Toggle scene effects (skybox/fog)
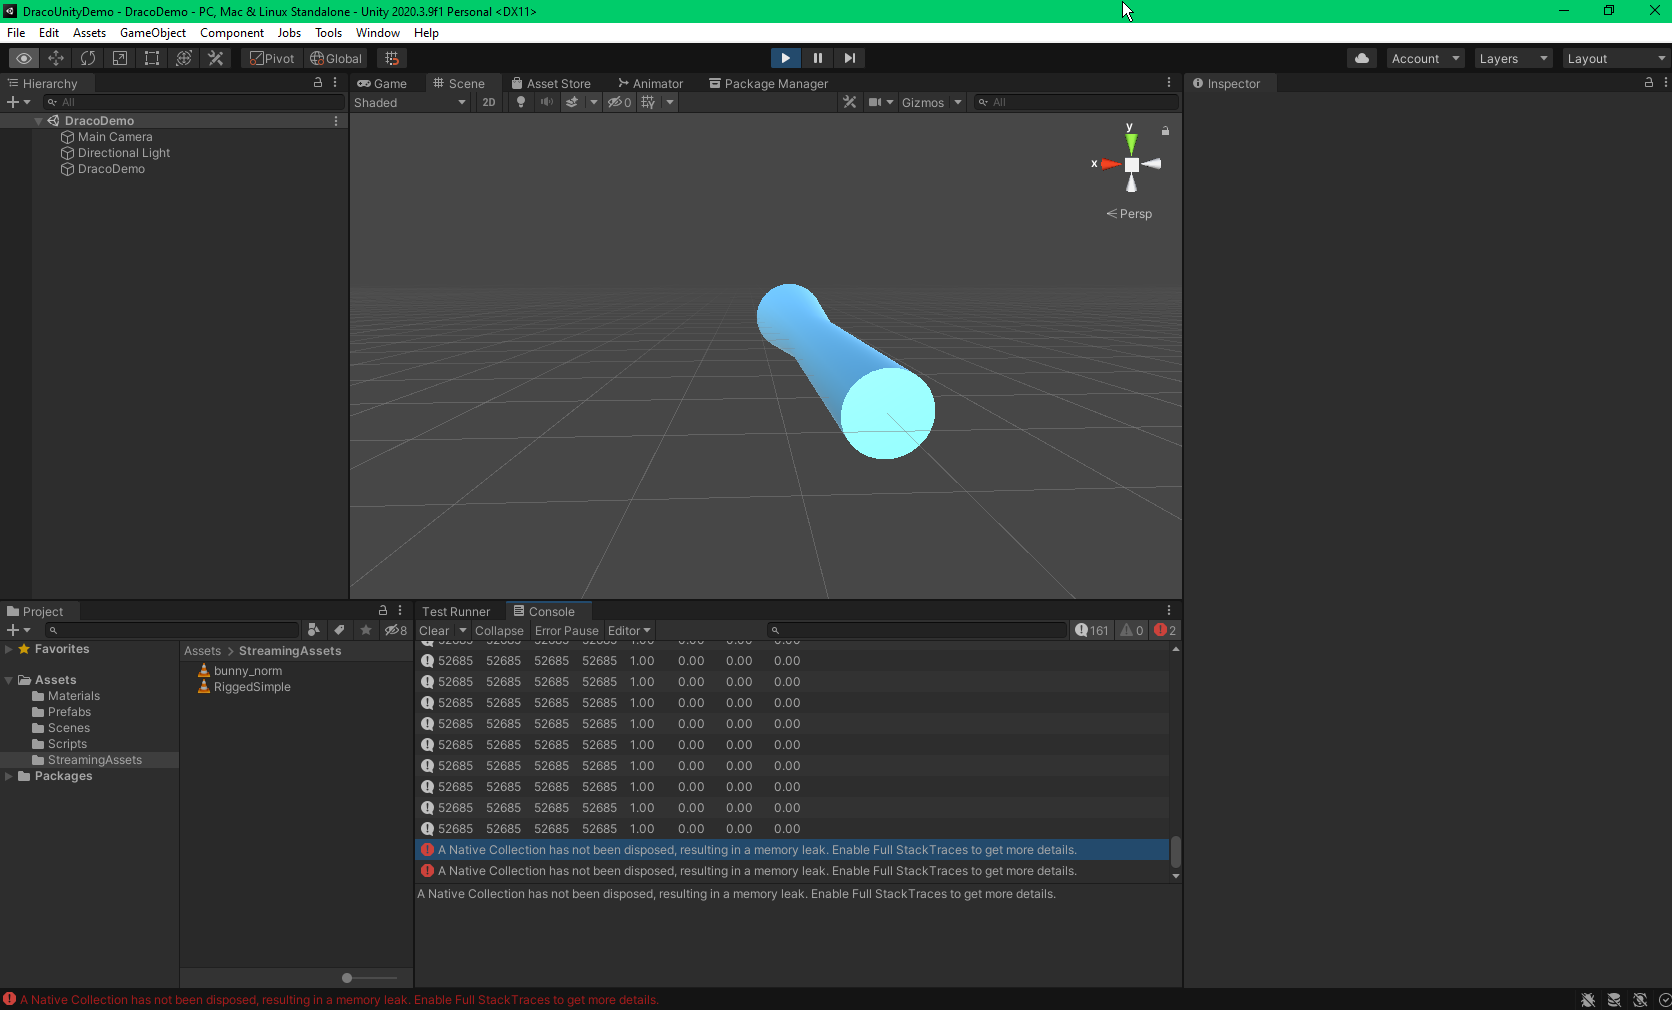Screen dimensions: 1672x1010 (x=572, y=102)
